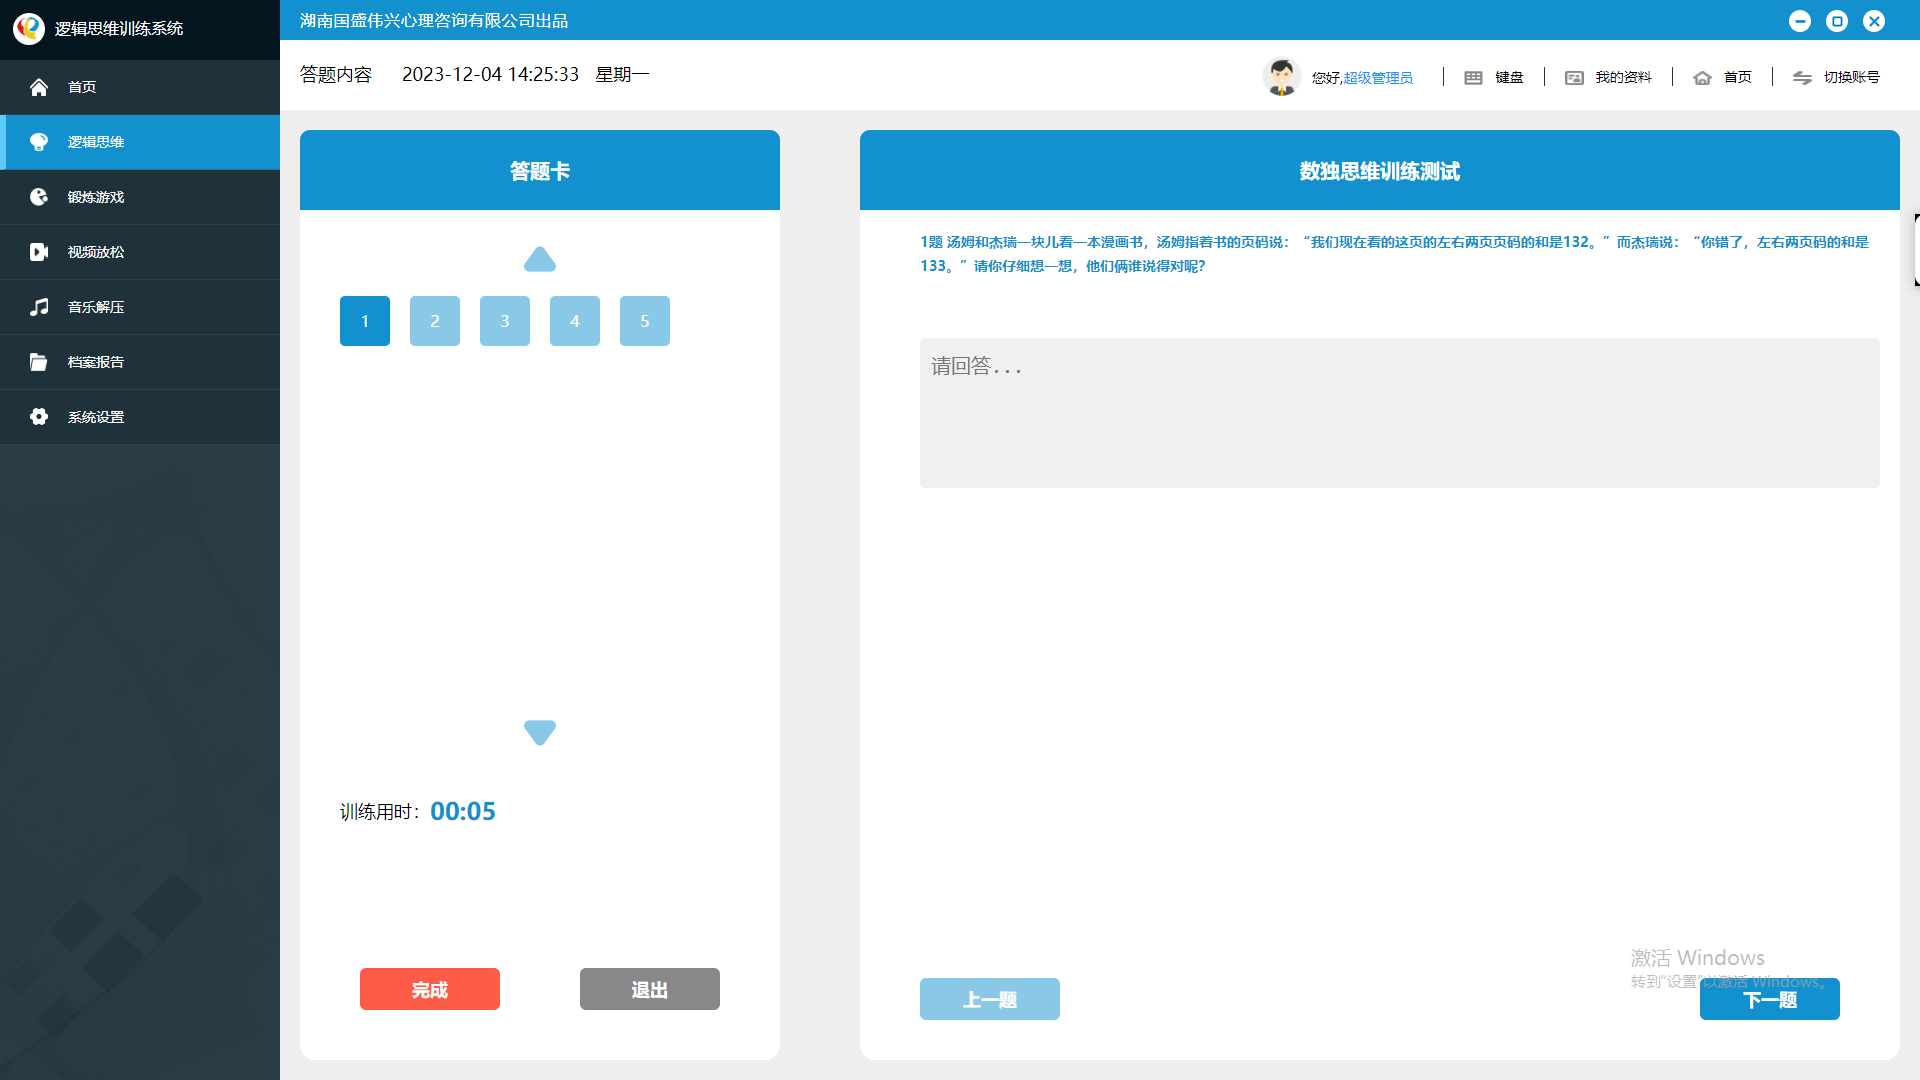Viewport: 1920px width, 1080px height.
Task: Jump to question 2 on answer card
Action: [435, 321]
